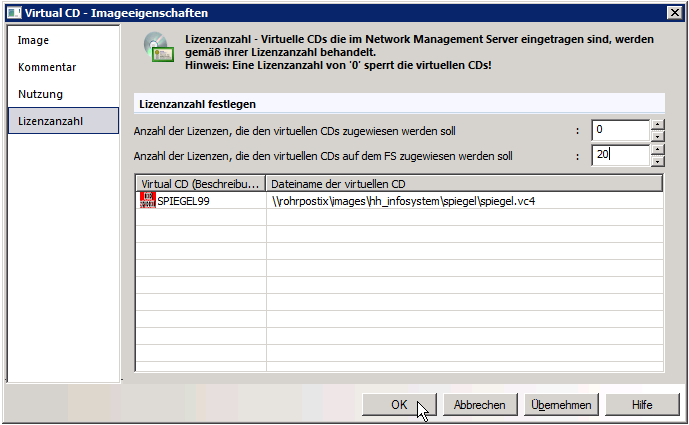This screenshot has width=689, height=425.
Task: Click Dateiname der virtuellen CD column header
Action: [464, 184]
